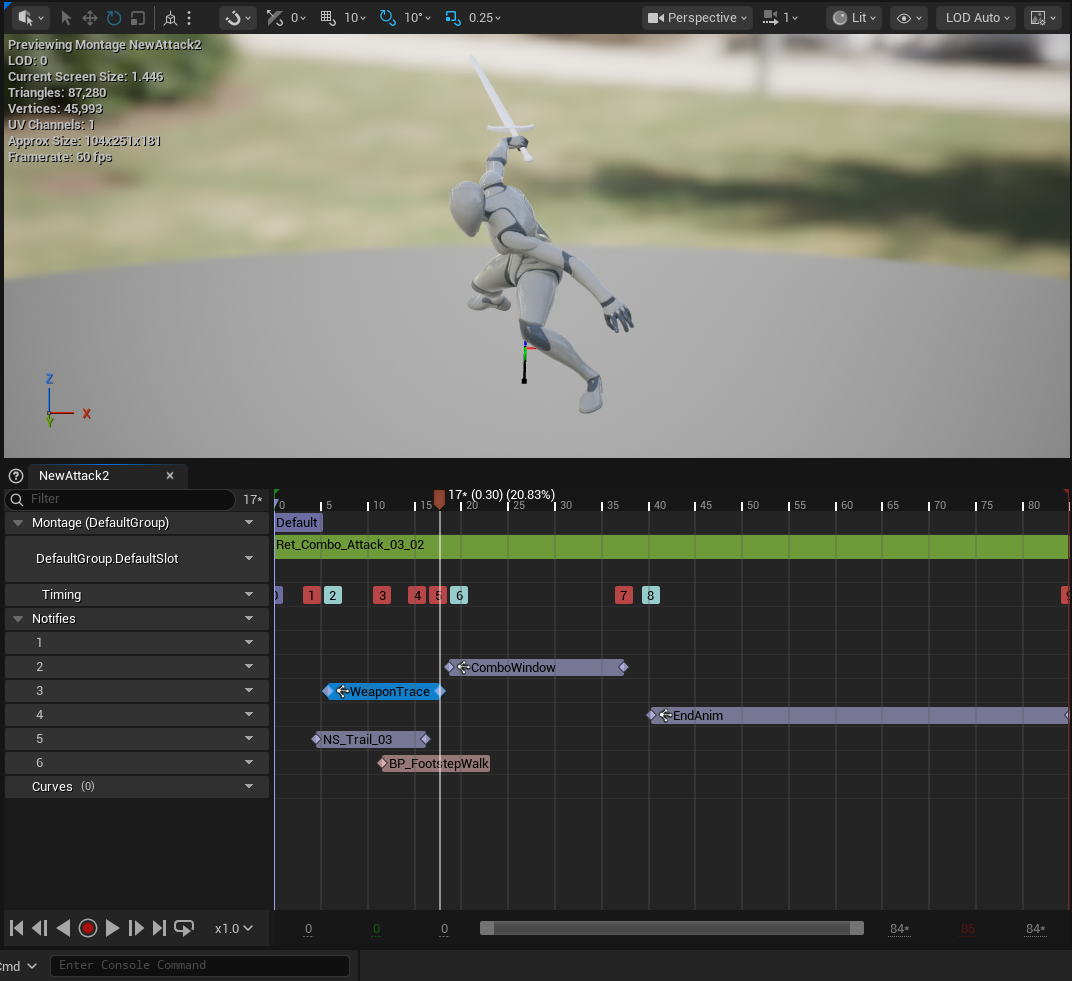Image resolution: width=1072 pixels, height=981 pixels.
Task: Toggle loop playback
Action: pyautogui.click(x=184, y=928)
